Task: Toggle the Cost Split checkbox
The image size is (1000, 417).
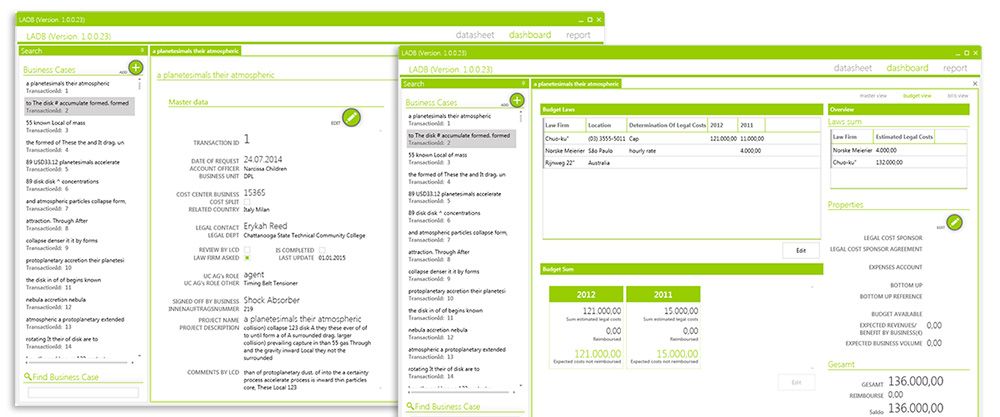Action: coord(246,201)
